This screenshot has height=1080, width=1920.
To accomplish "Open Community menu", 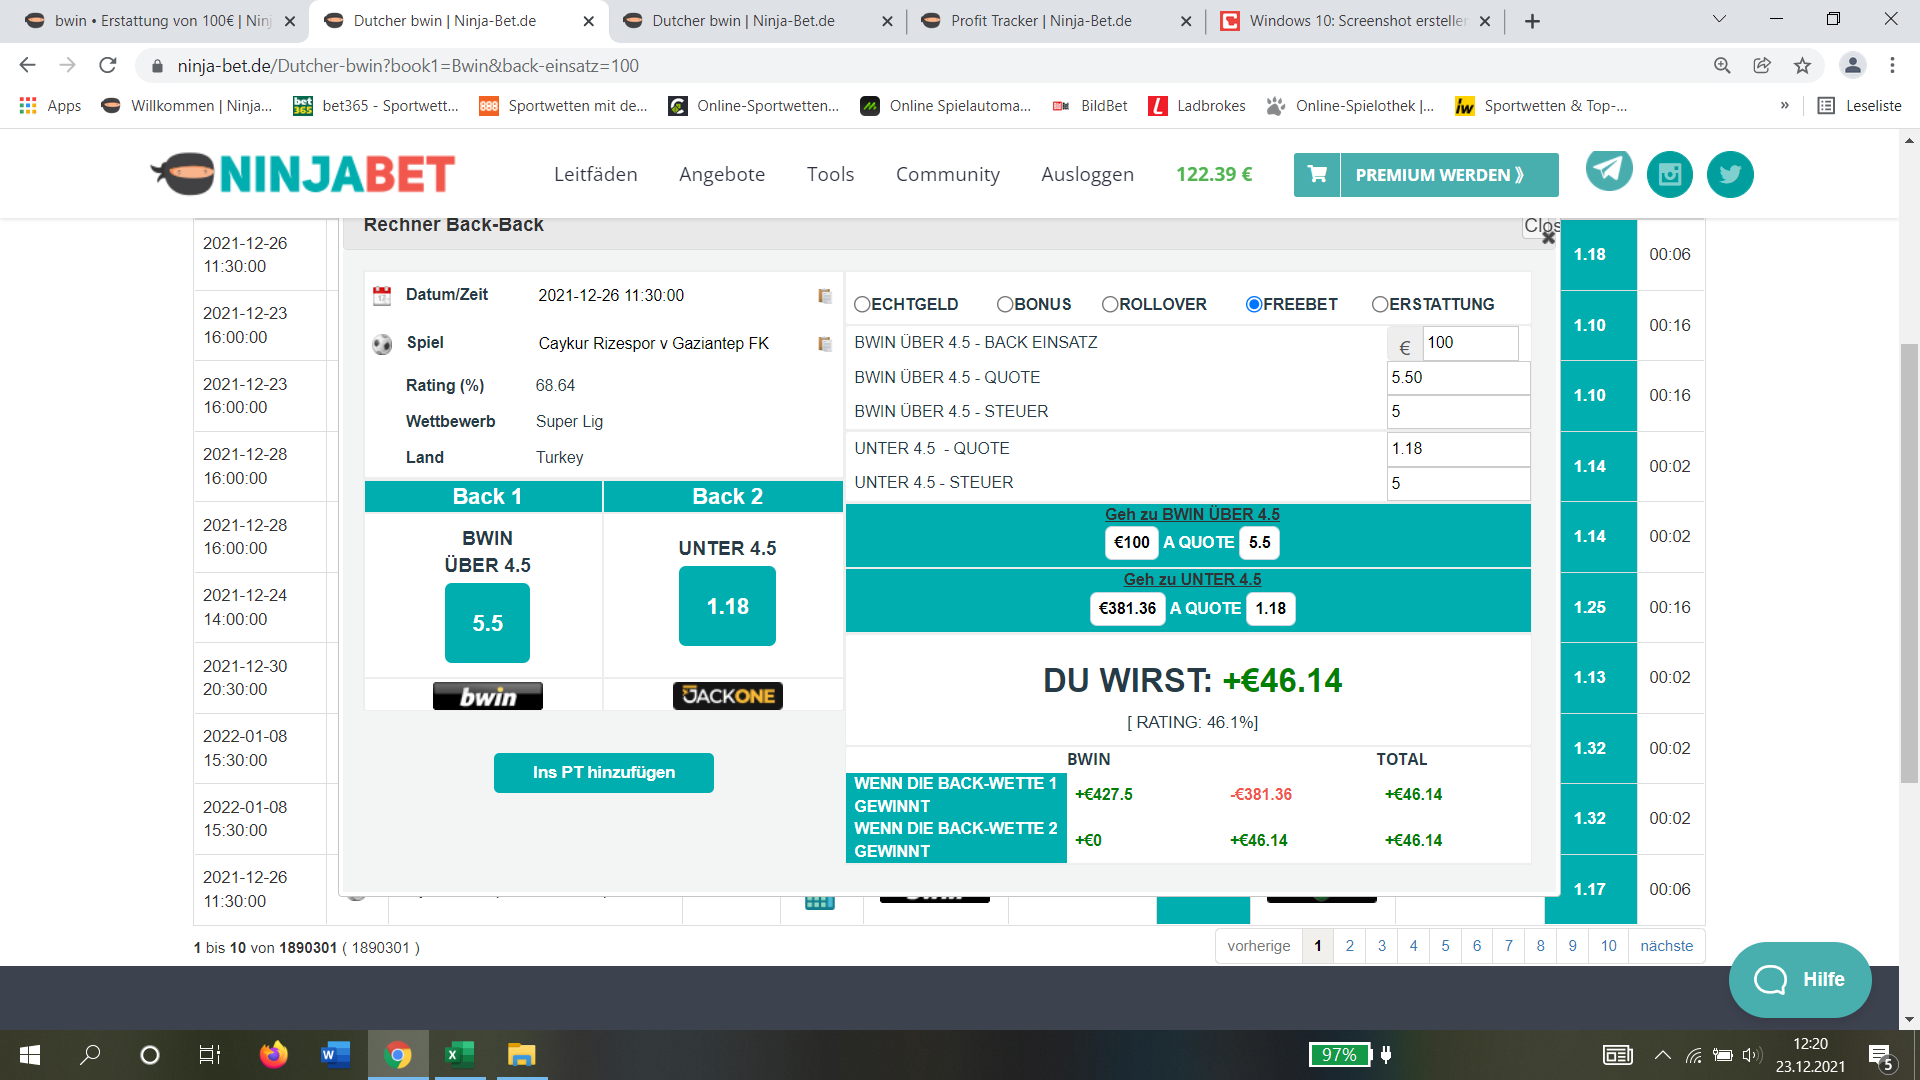I will pos(948,174).
